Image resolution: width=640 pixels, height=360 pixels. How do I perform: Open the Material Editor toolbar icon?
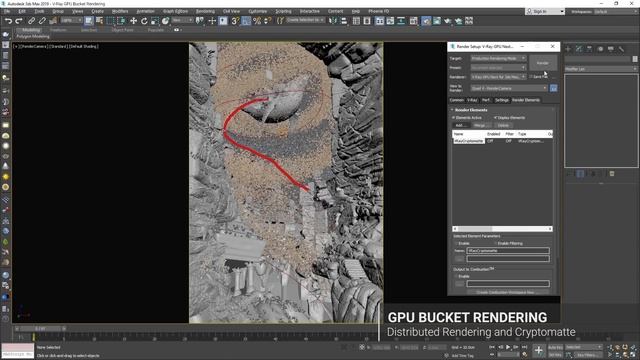click(413, 21)
